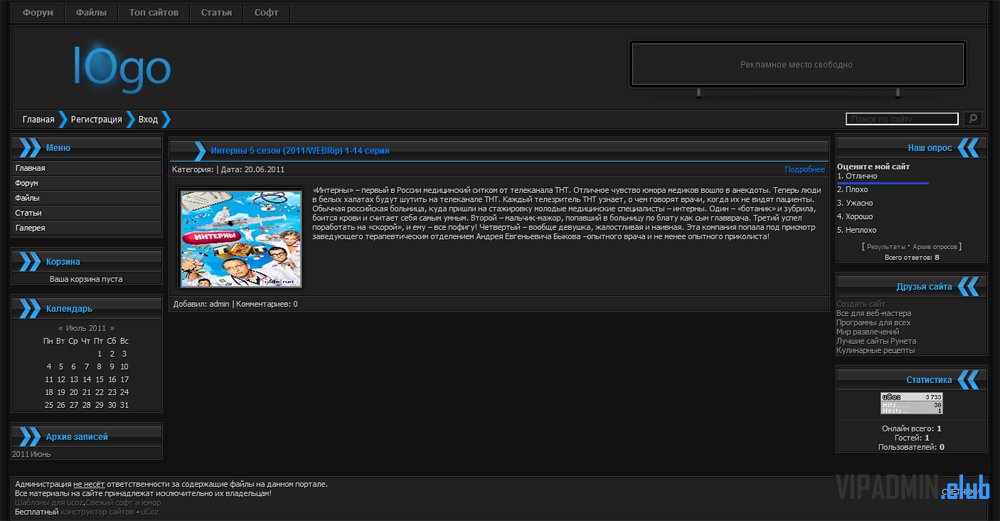Select day 31 in the calendar
Viewport: 1000px width, 521px height.
[x=124, y=405]
